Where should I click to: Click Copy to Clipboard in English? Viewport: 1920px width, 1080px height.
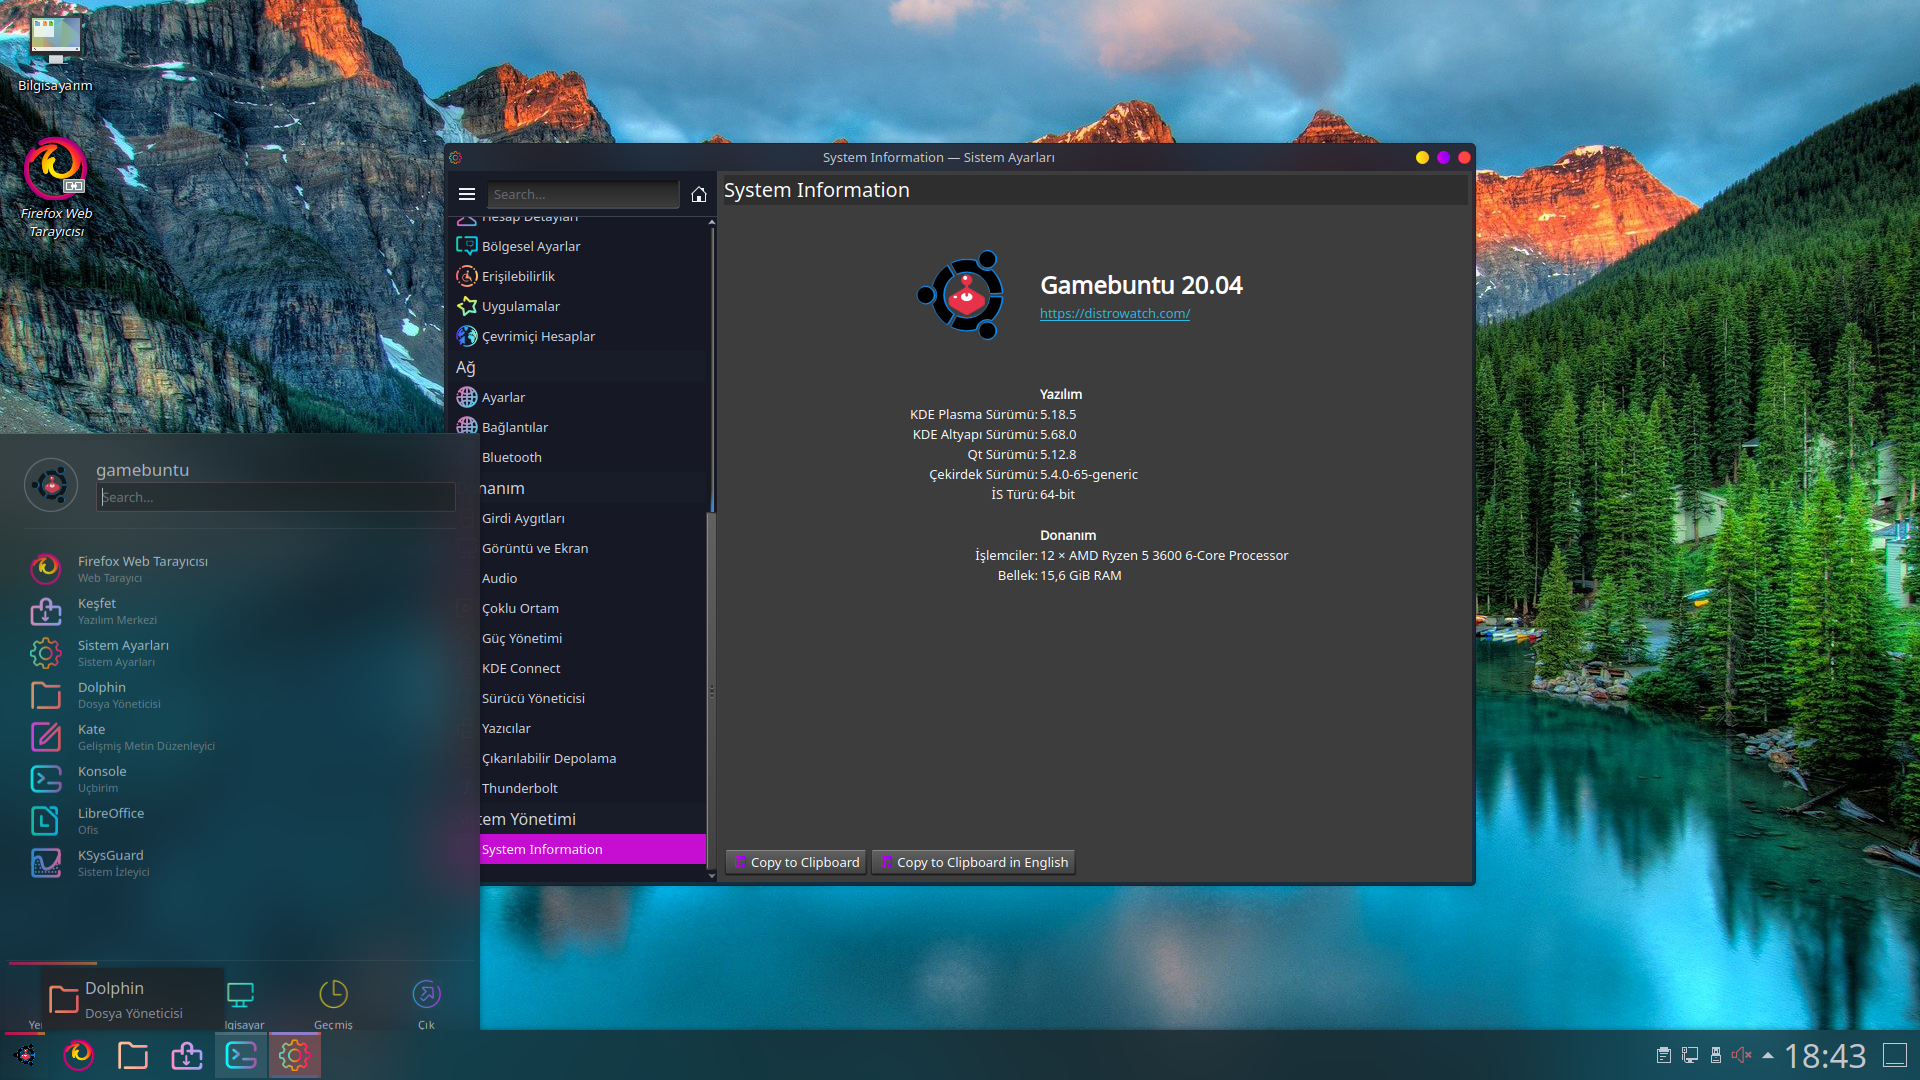(973, 861)
